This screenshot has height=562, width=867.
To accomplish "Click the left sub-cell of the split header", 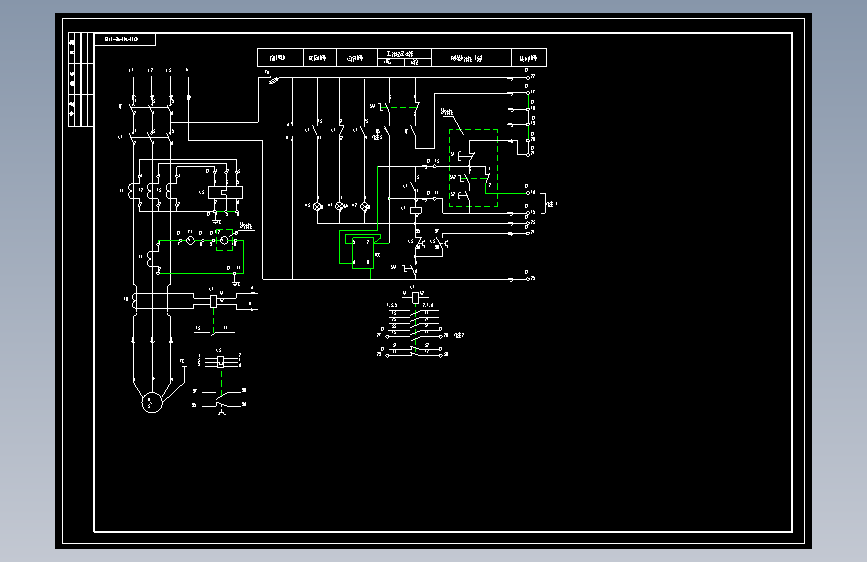I will click(x=391, y=63).
